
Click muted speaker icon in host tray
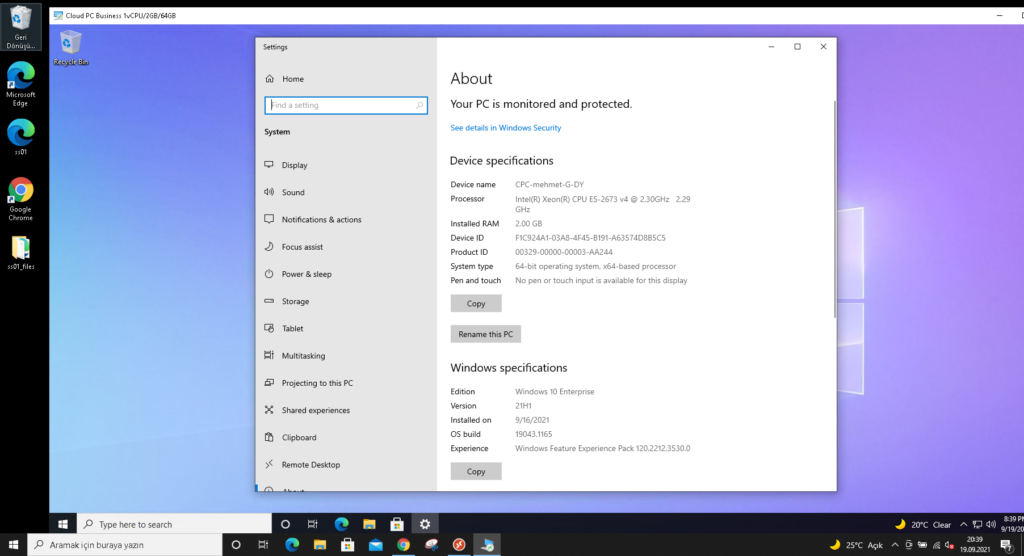point(950,545)
